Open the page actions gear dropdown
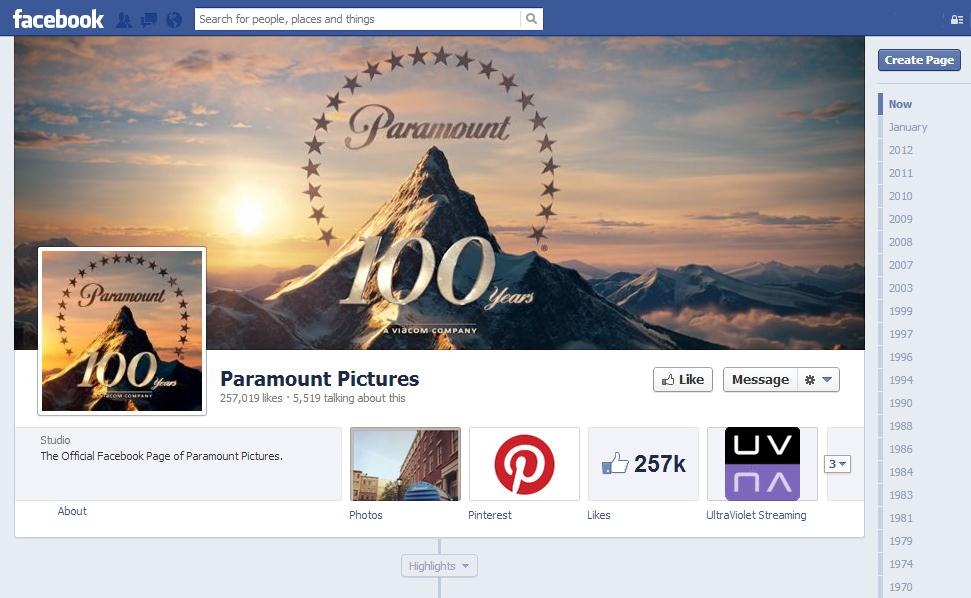This screenshot has width=971, height=598. (x=818, y=379)
